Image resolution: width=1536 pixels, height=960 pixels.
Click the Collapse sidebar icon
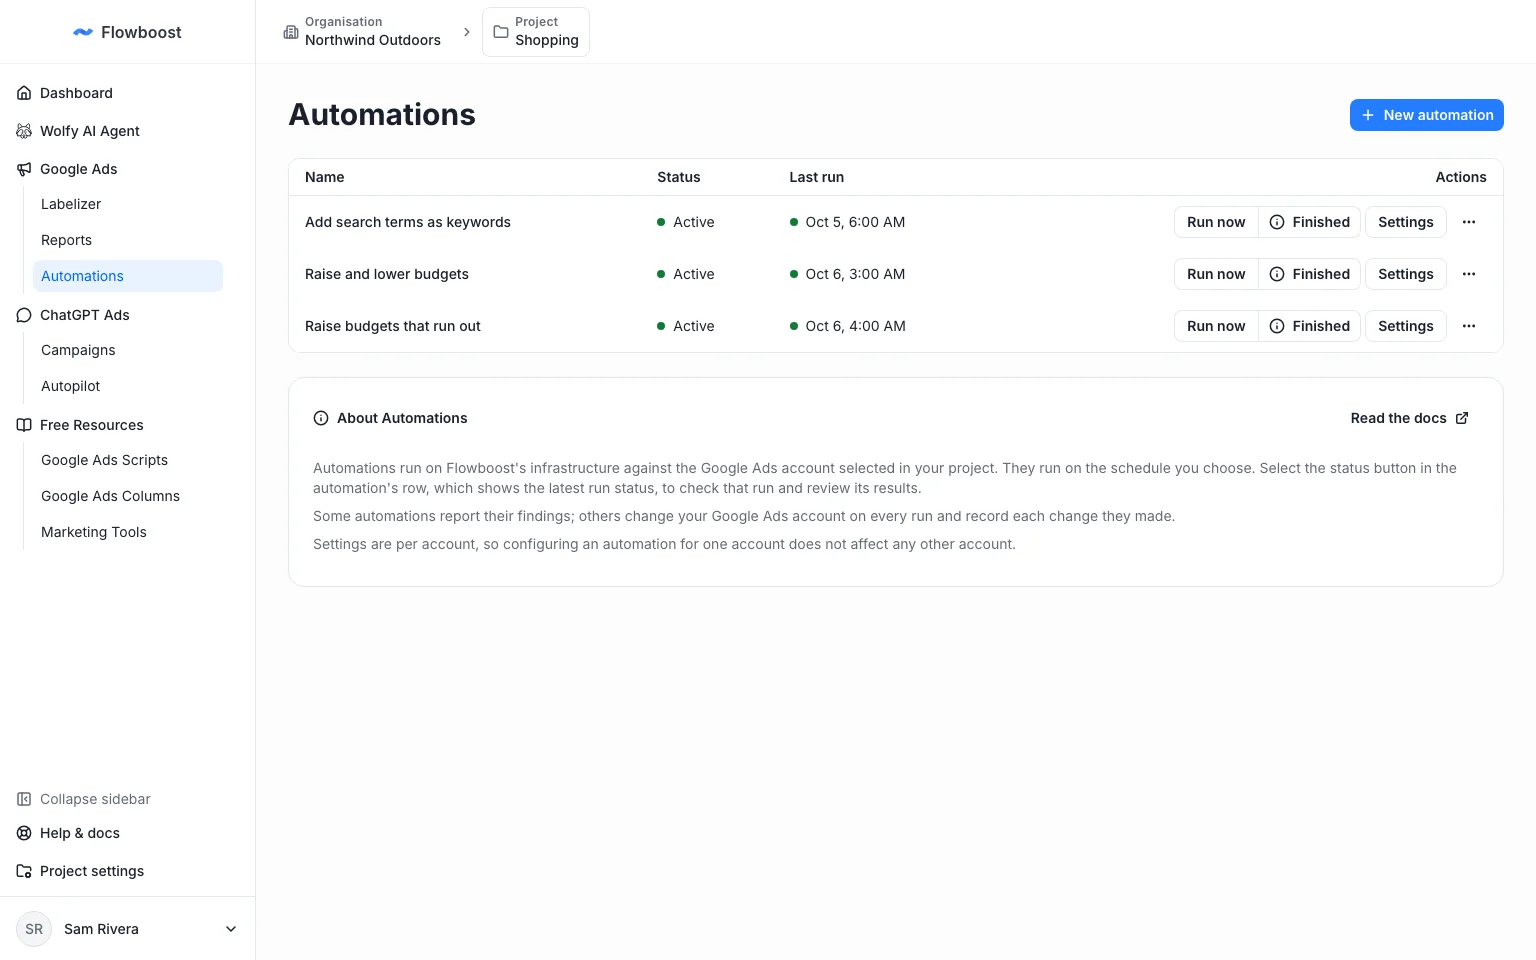[x=24, y=799]
